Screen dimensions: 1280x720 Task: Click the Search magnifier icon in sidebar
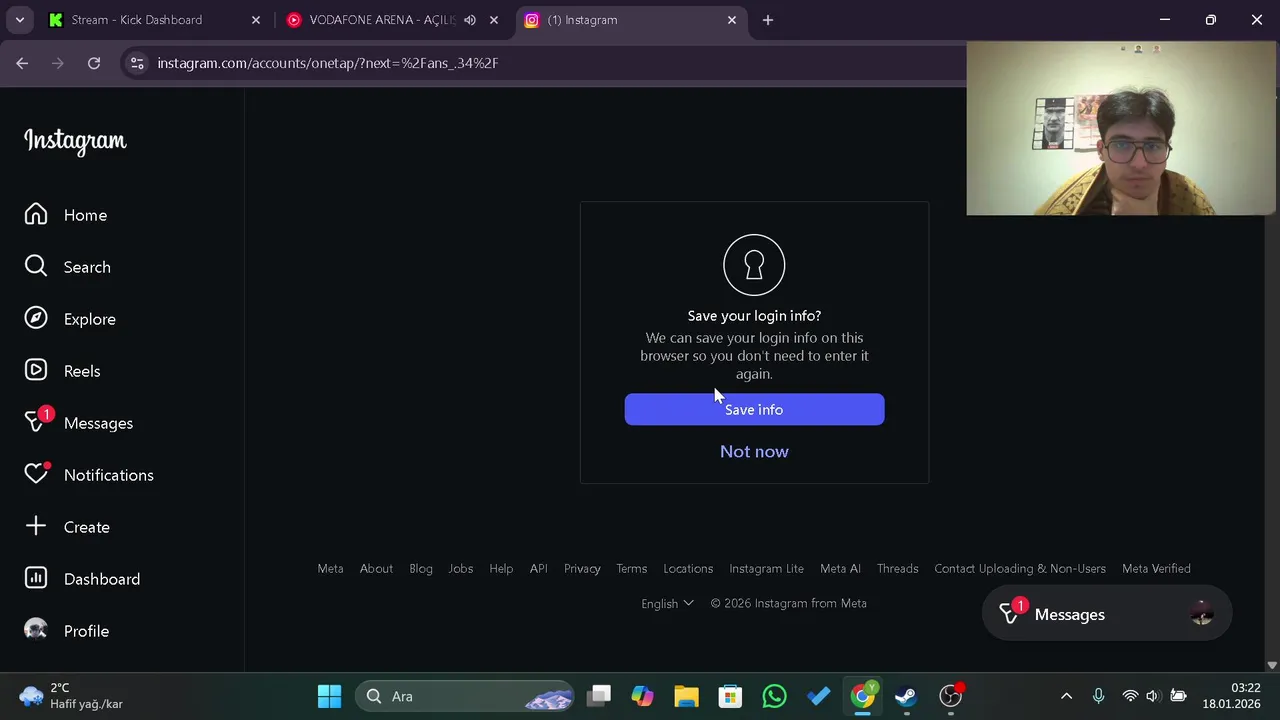tap(36, 266)
